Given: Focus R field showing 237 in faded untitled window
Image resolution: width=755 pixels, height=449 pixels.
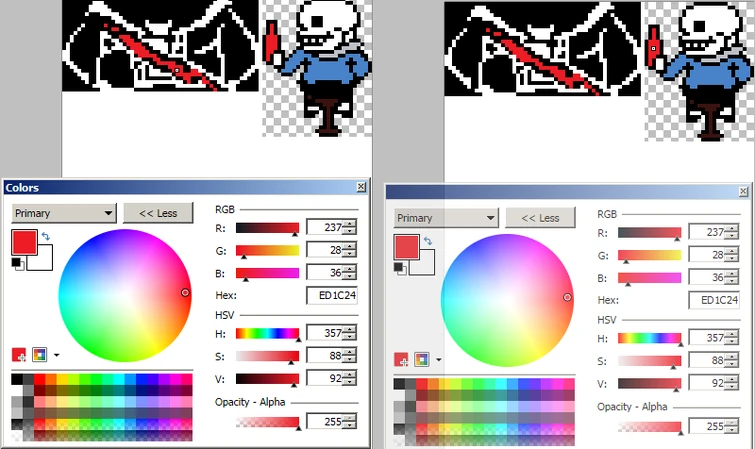Looking at the screenshot, I should (707, 232).
